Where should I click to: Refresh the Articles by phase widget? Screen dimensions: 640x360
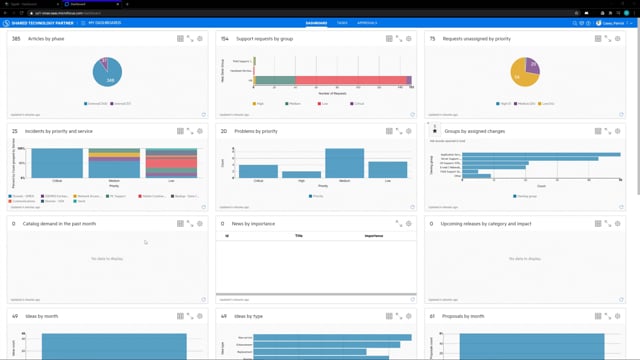click(204, 115)
